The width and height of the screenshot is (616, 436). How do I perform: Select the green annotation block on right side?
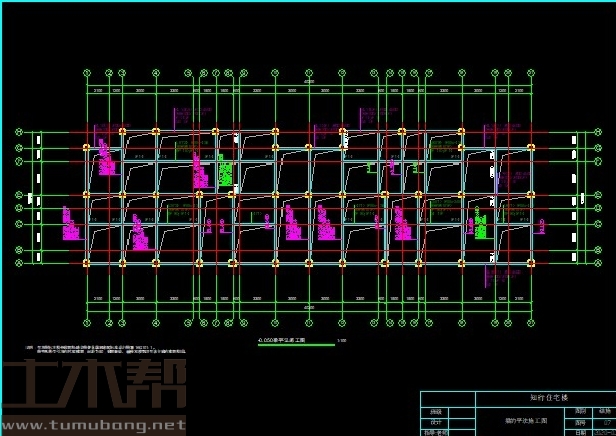[481, 225]
